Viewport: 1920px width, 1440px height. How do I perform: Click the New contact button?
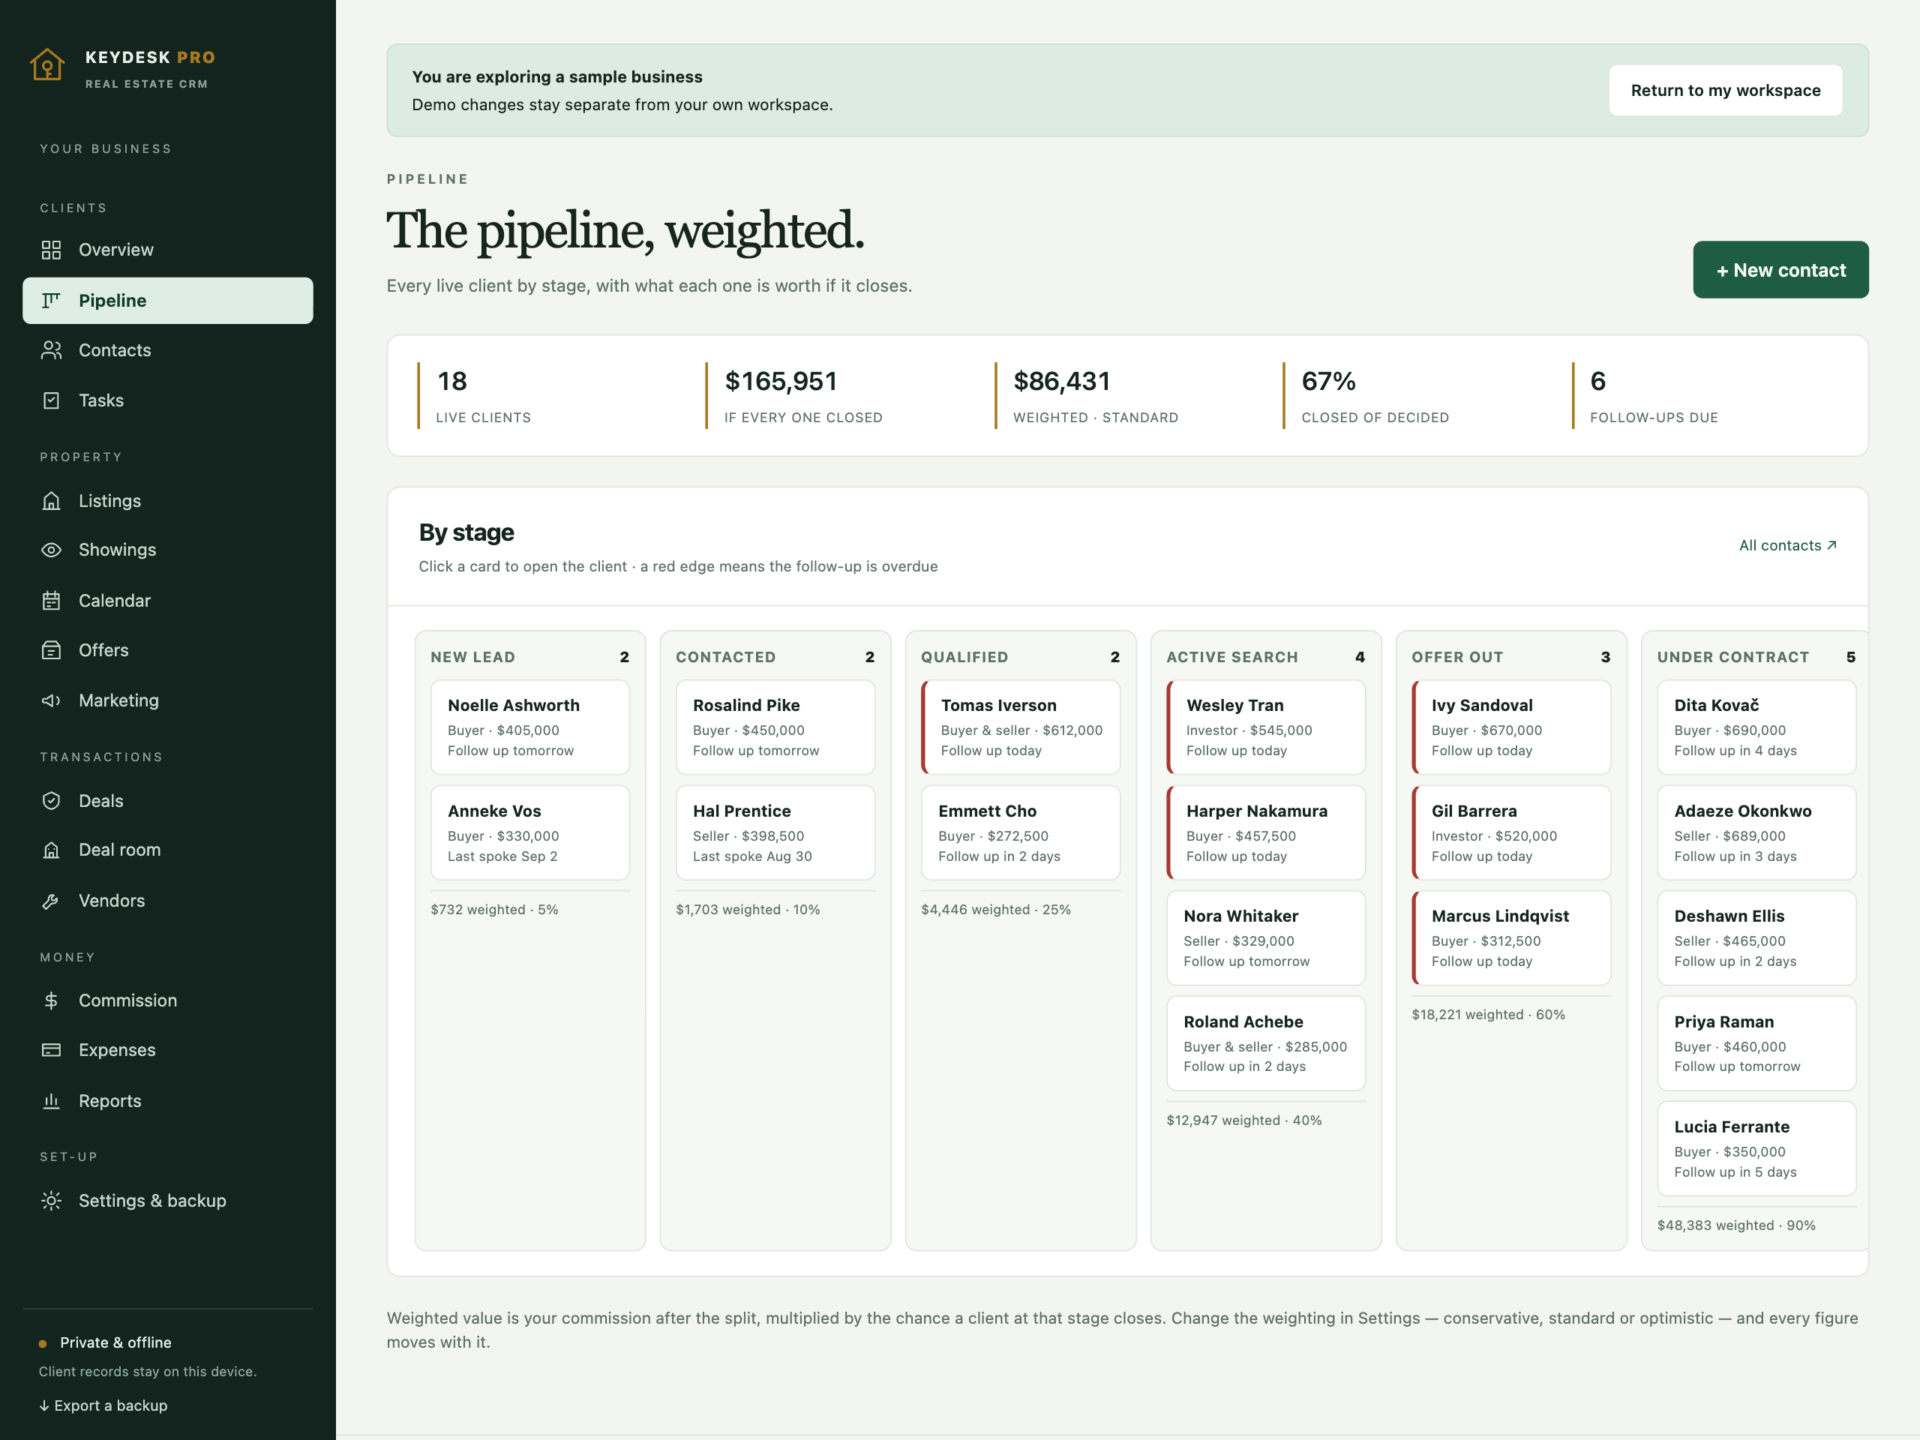tap(1780, 270)
